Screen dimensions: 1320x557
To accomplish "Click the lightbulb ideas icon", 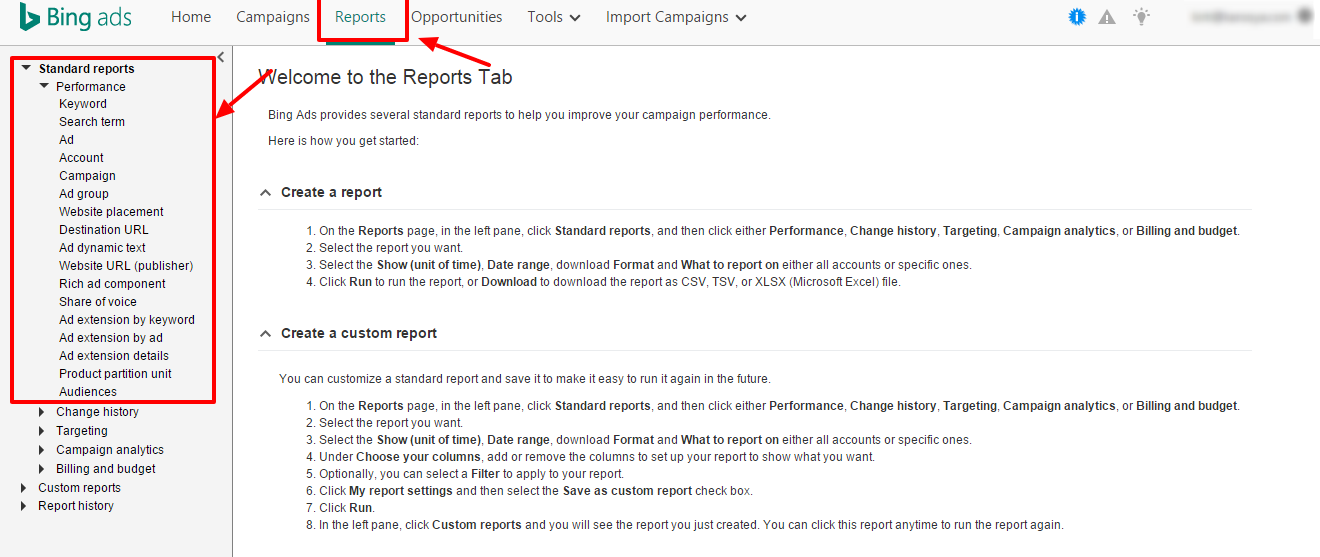I will click(x=1141, y=16).
